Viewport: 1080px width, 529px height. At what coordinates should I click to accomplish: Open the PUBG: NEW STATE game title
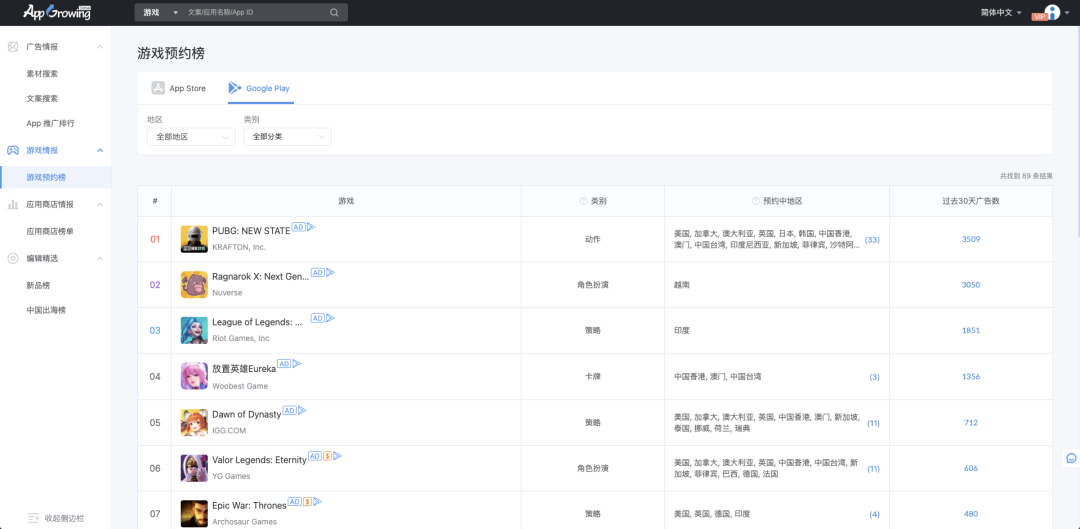click(x=251, y=231)
